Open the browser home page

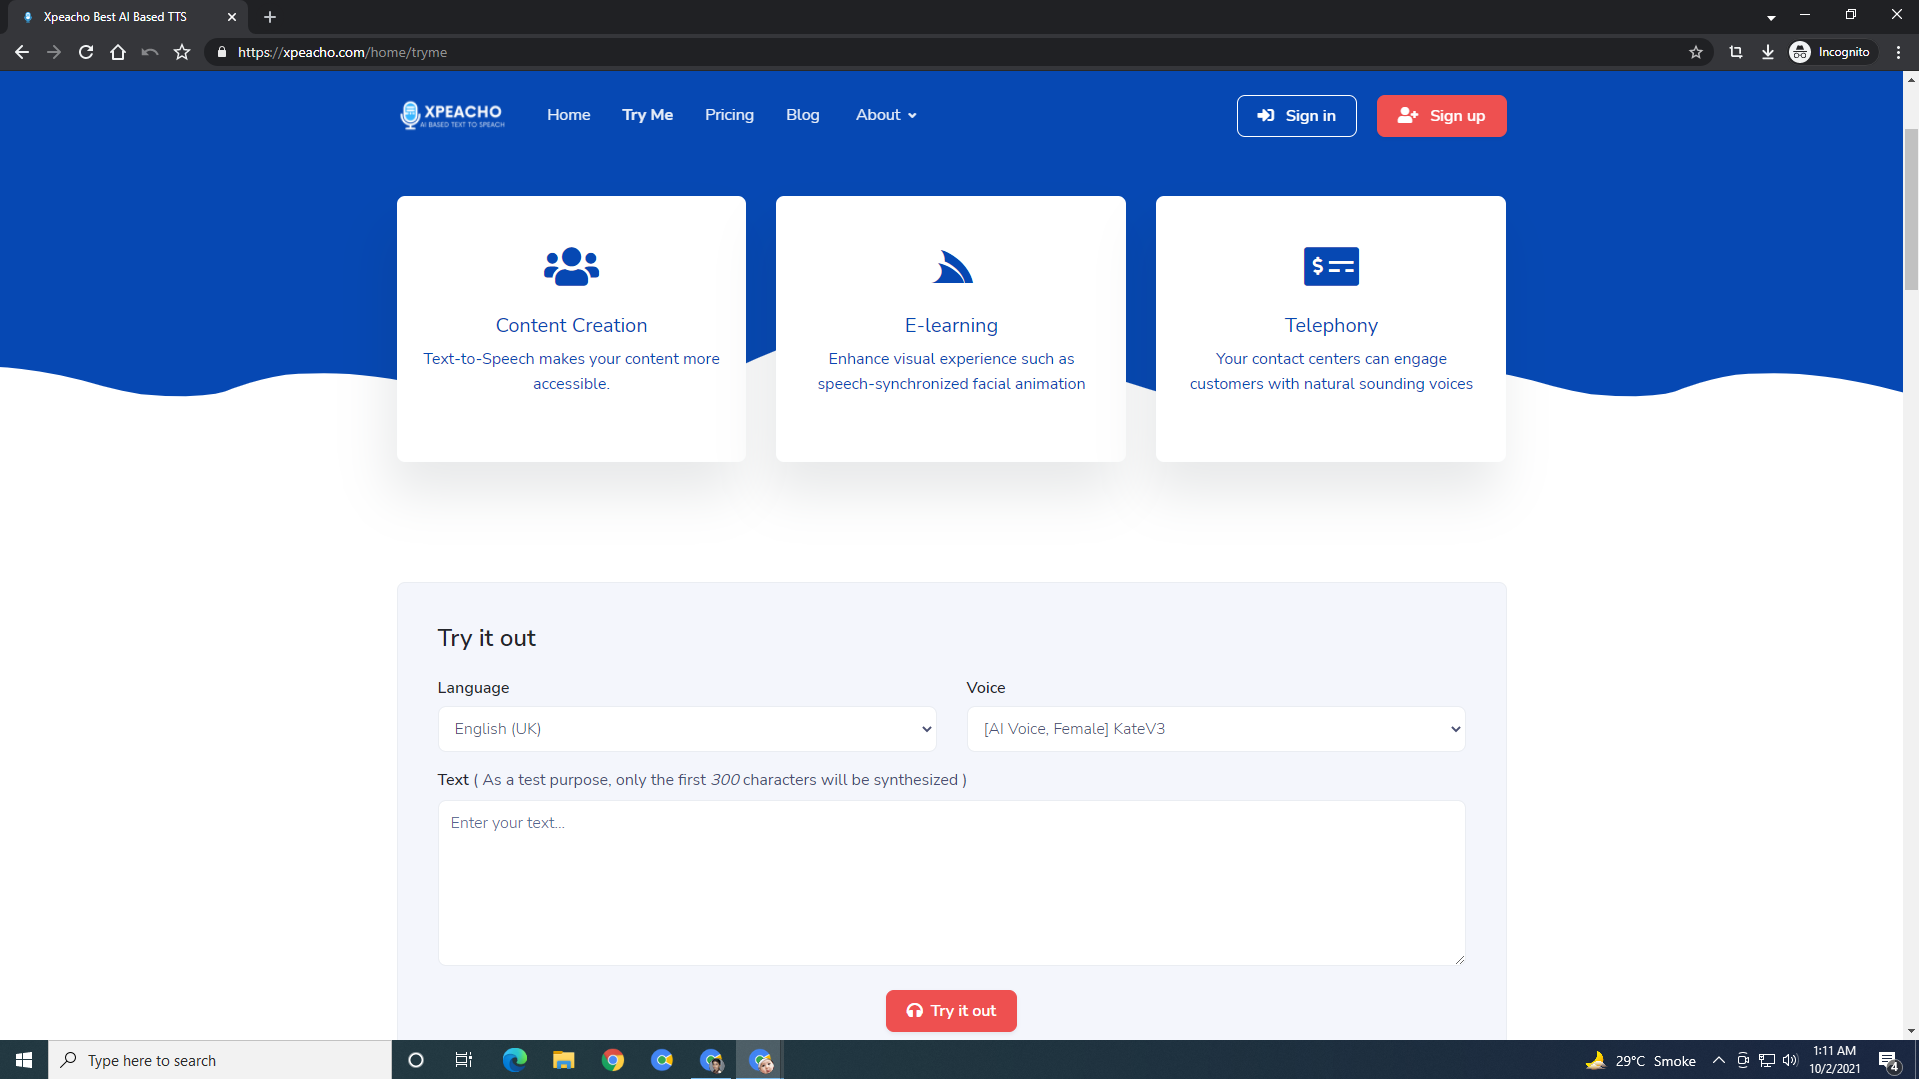[x=118, y=52]
